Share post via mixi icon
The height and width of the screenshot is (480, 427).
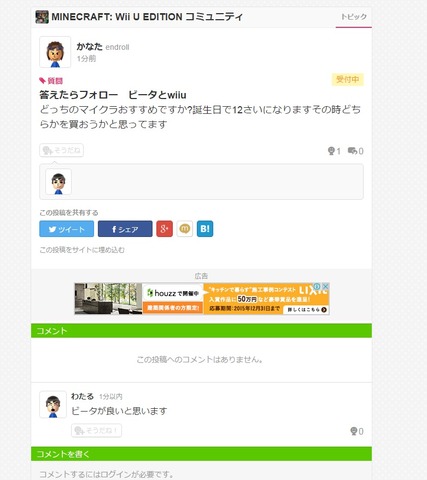[x=185, y=229]
